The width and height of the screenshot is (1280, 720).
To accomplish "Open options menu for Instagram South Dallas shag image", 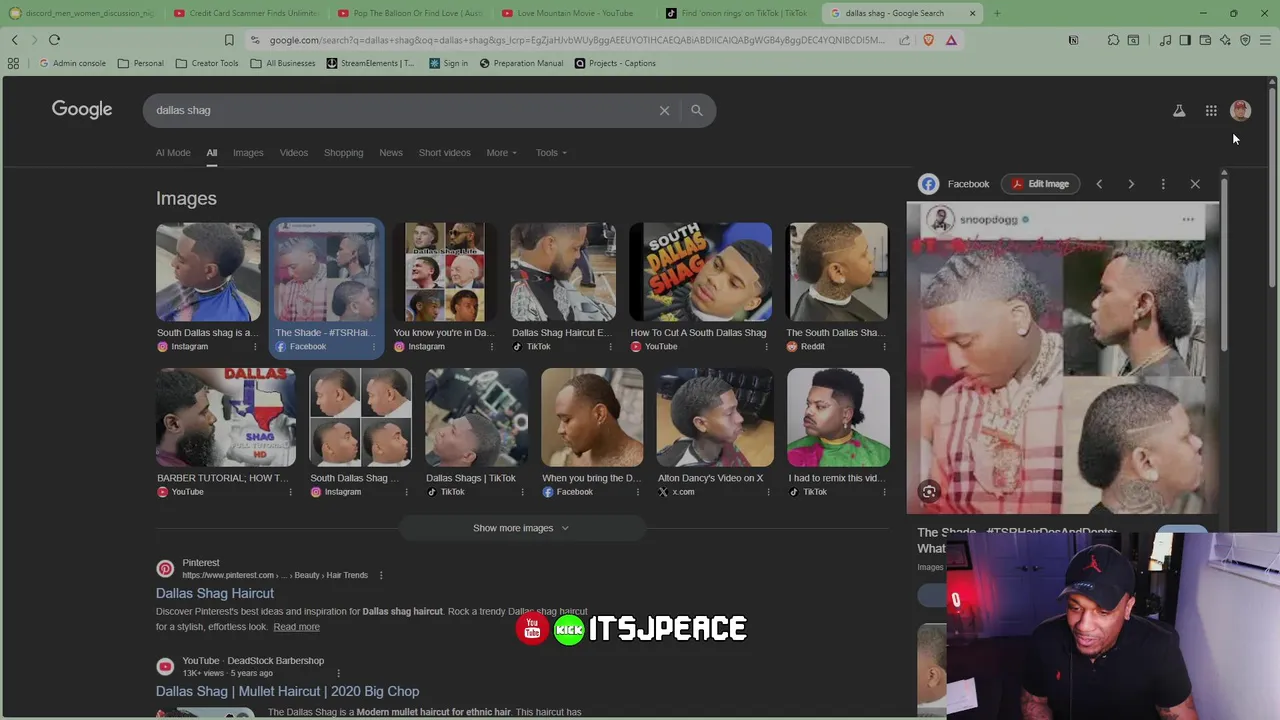I will pos(255,347).
